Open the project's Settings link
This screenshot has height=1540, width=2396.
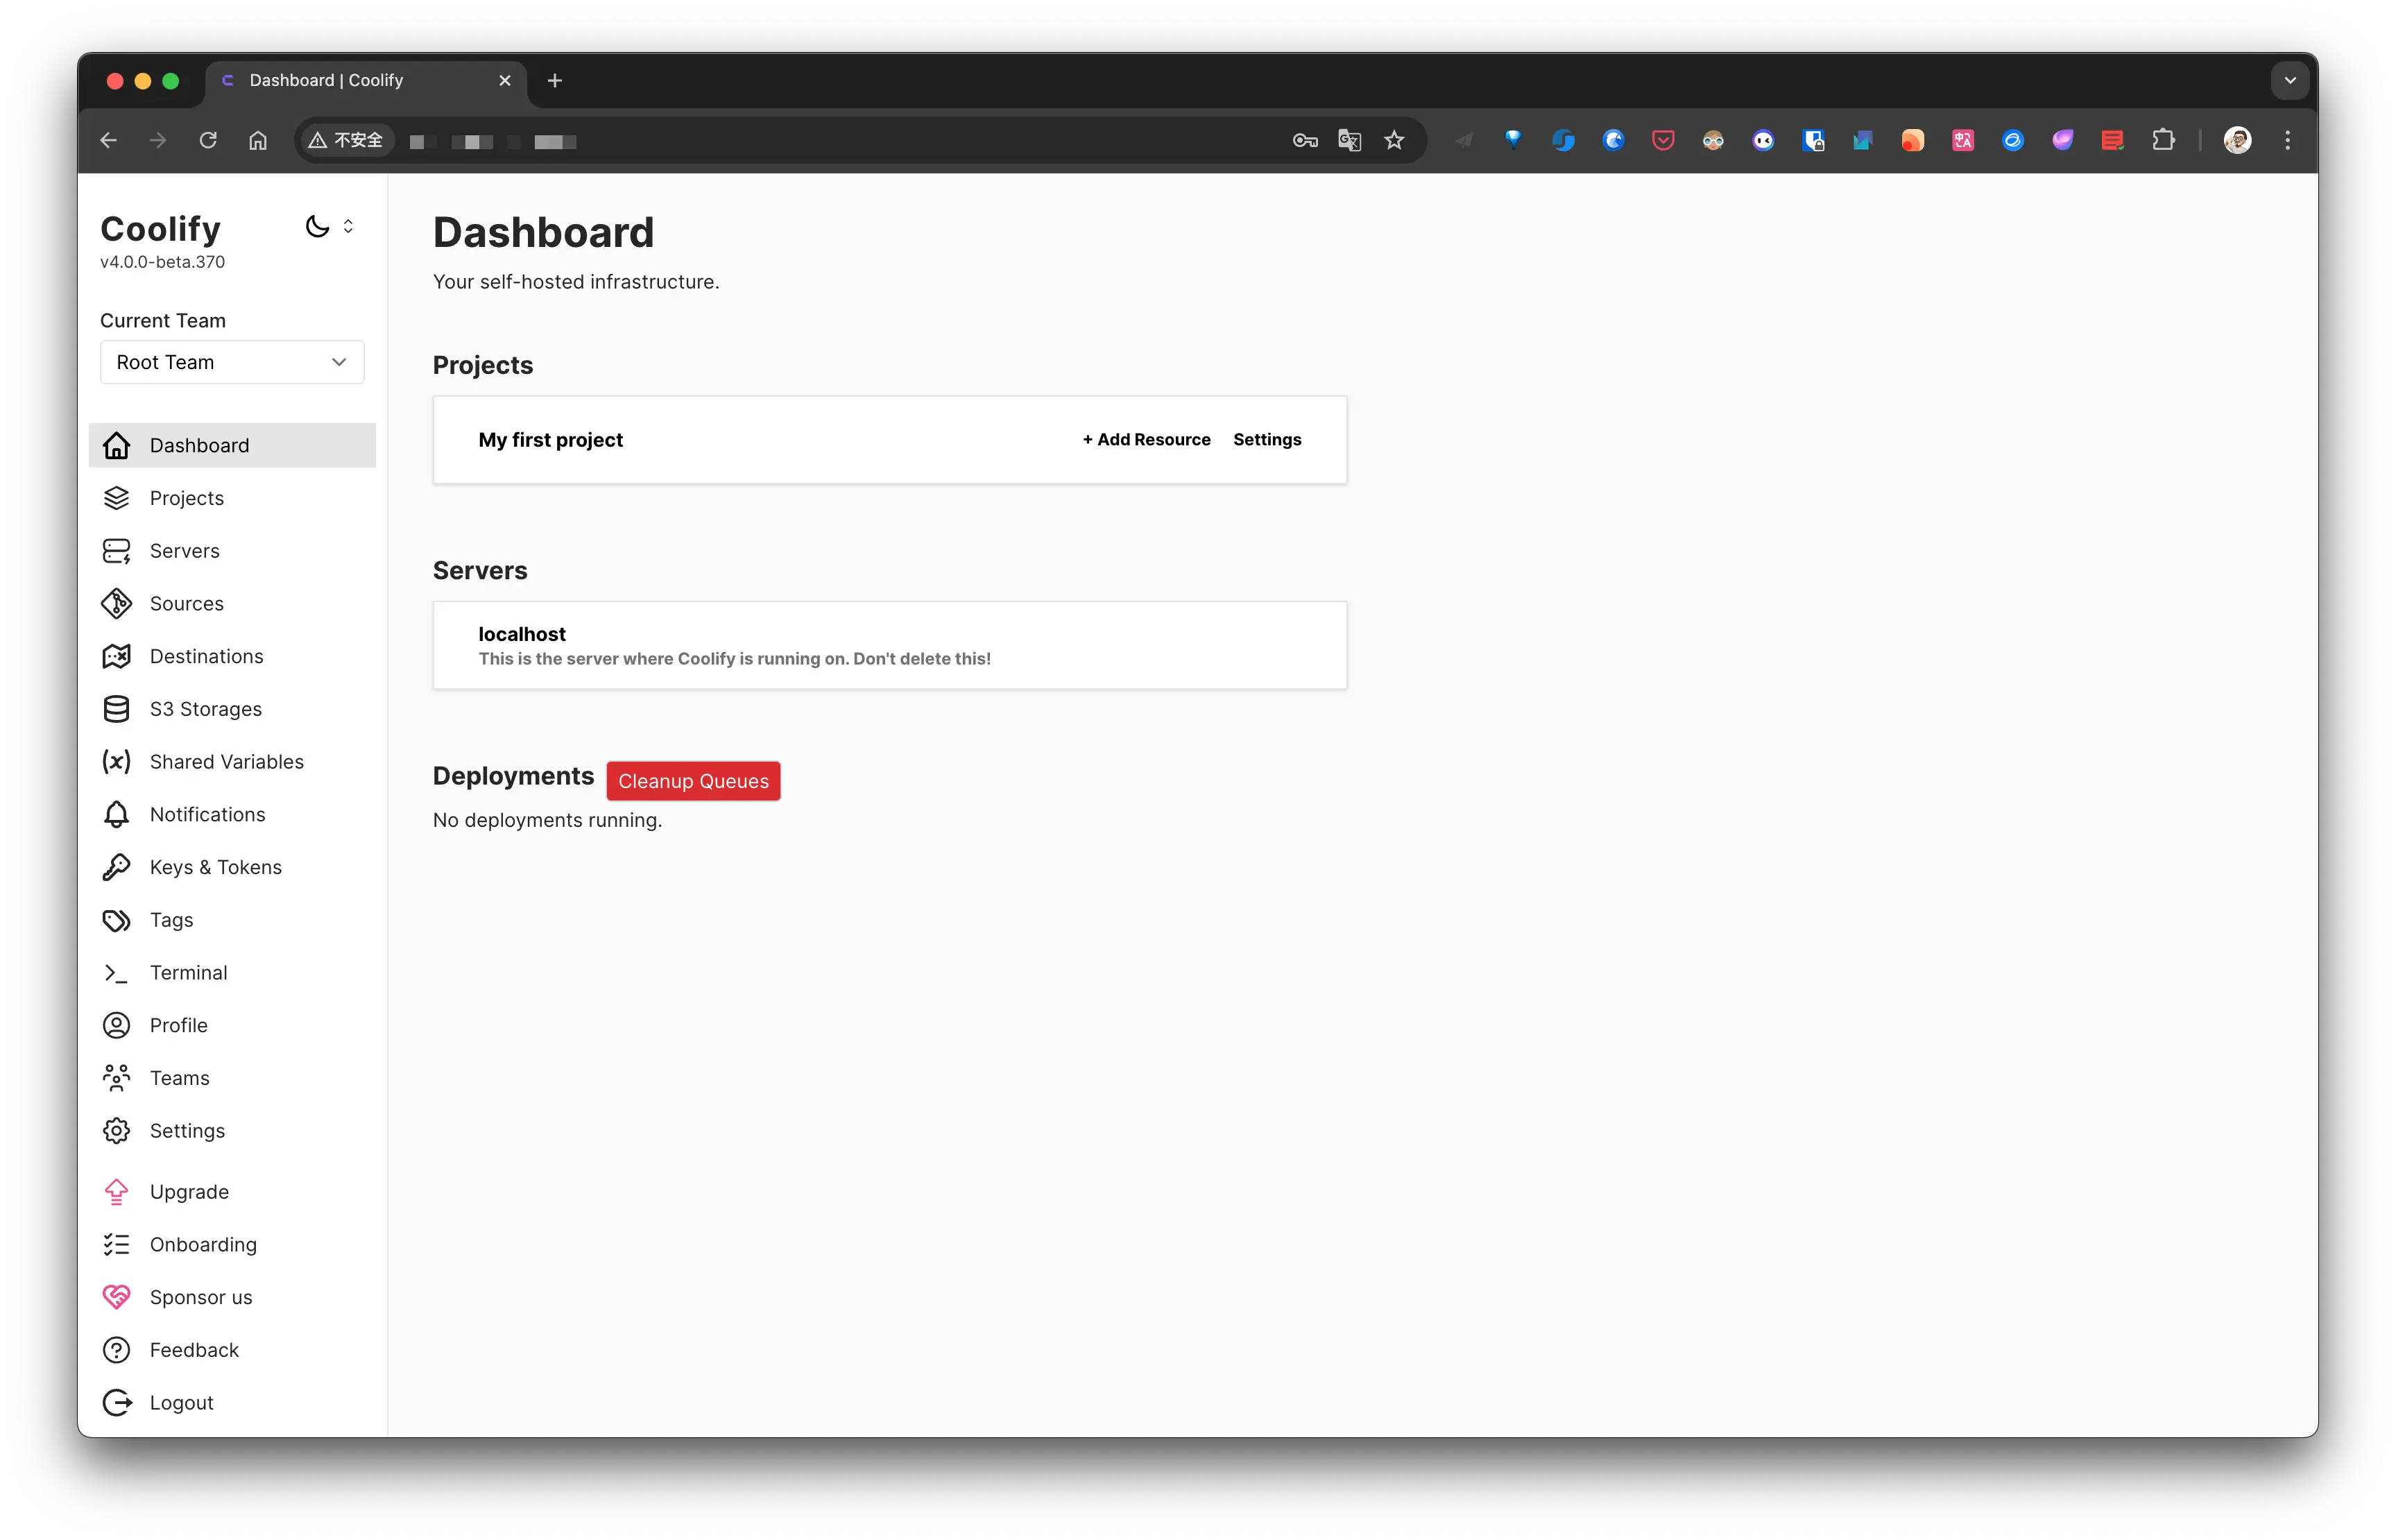coord(1266,440)
